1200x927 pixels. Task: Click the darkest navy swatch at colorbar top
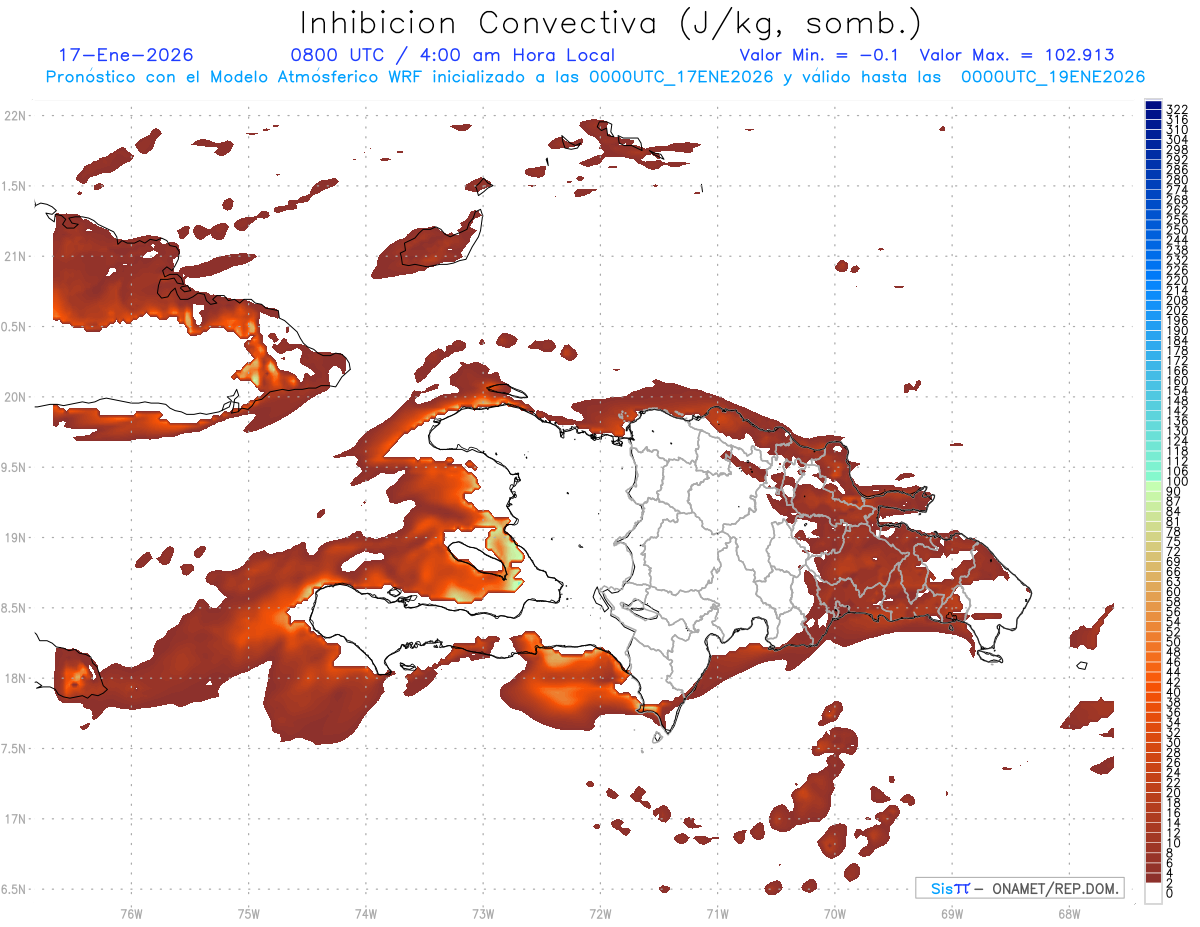click(1153, 105)
